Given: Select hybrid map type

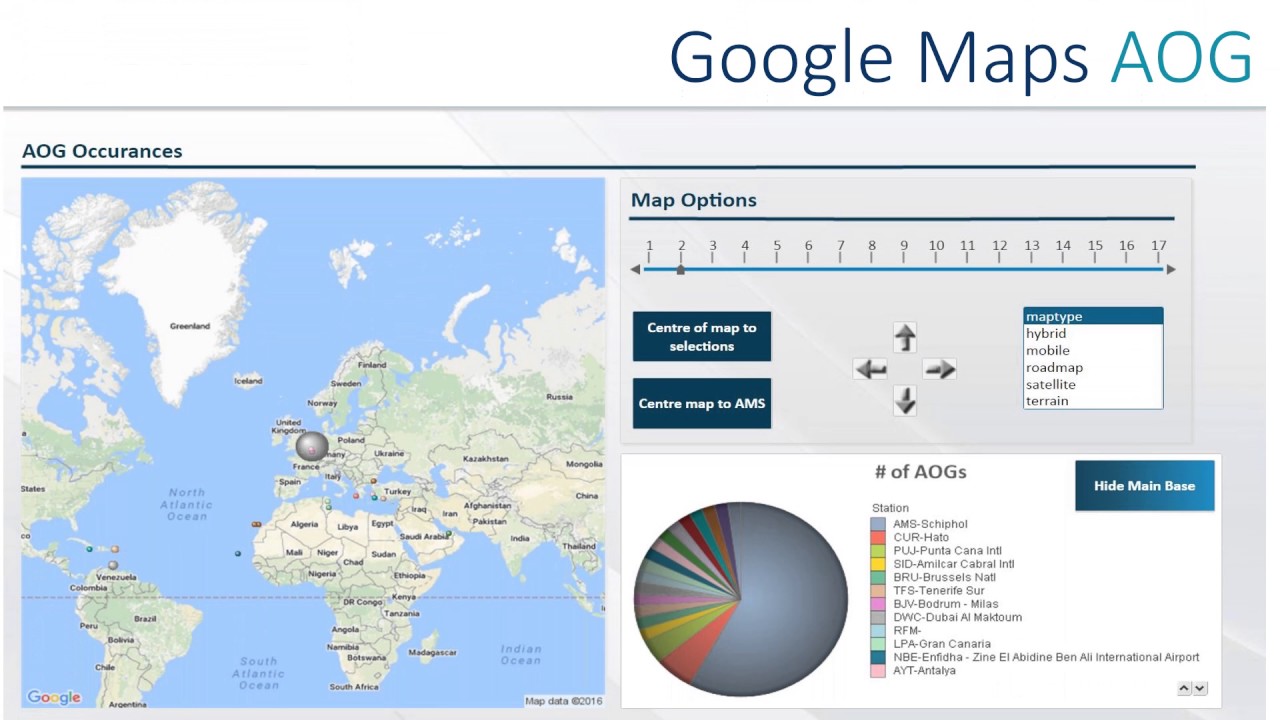Looking at the screenshot, I should tap(1093, 334).
